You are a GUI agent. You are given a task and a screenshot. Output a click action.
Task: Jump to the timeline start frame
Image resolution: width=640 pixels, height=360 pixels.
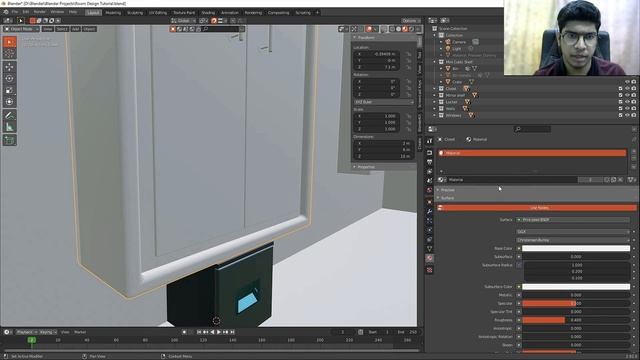coord(199,332)
